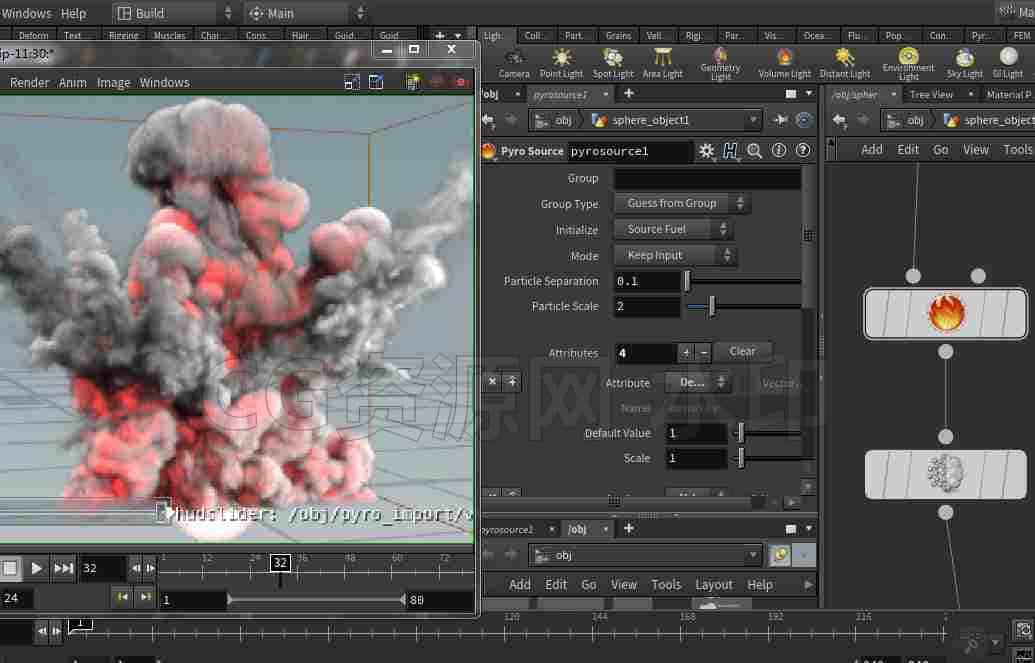Show node info for pyrosource1
The width and height of the screenshot is (1035, 663).
point(779,151)
